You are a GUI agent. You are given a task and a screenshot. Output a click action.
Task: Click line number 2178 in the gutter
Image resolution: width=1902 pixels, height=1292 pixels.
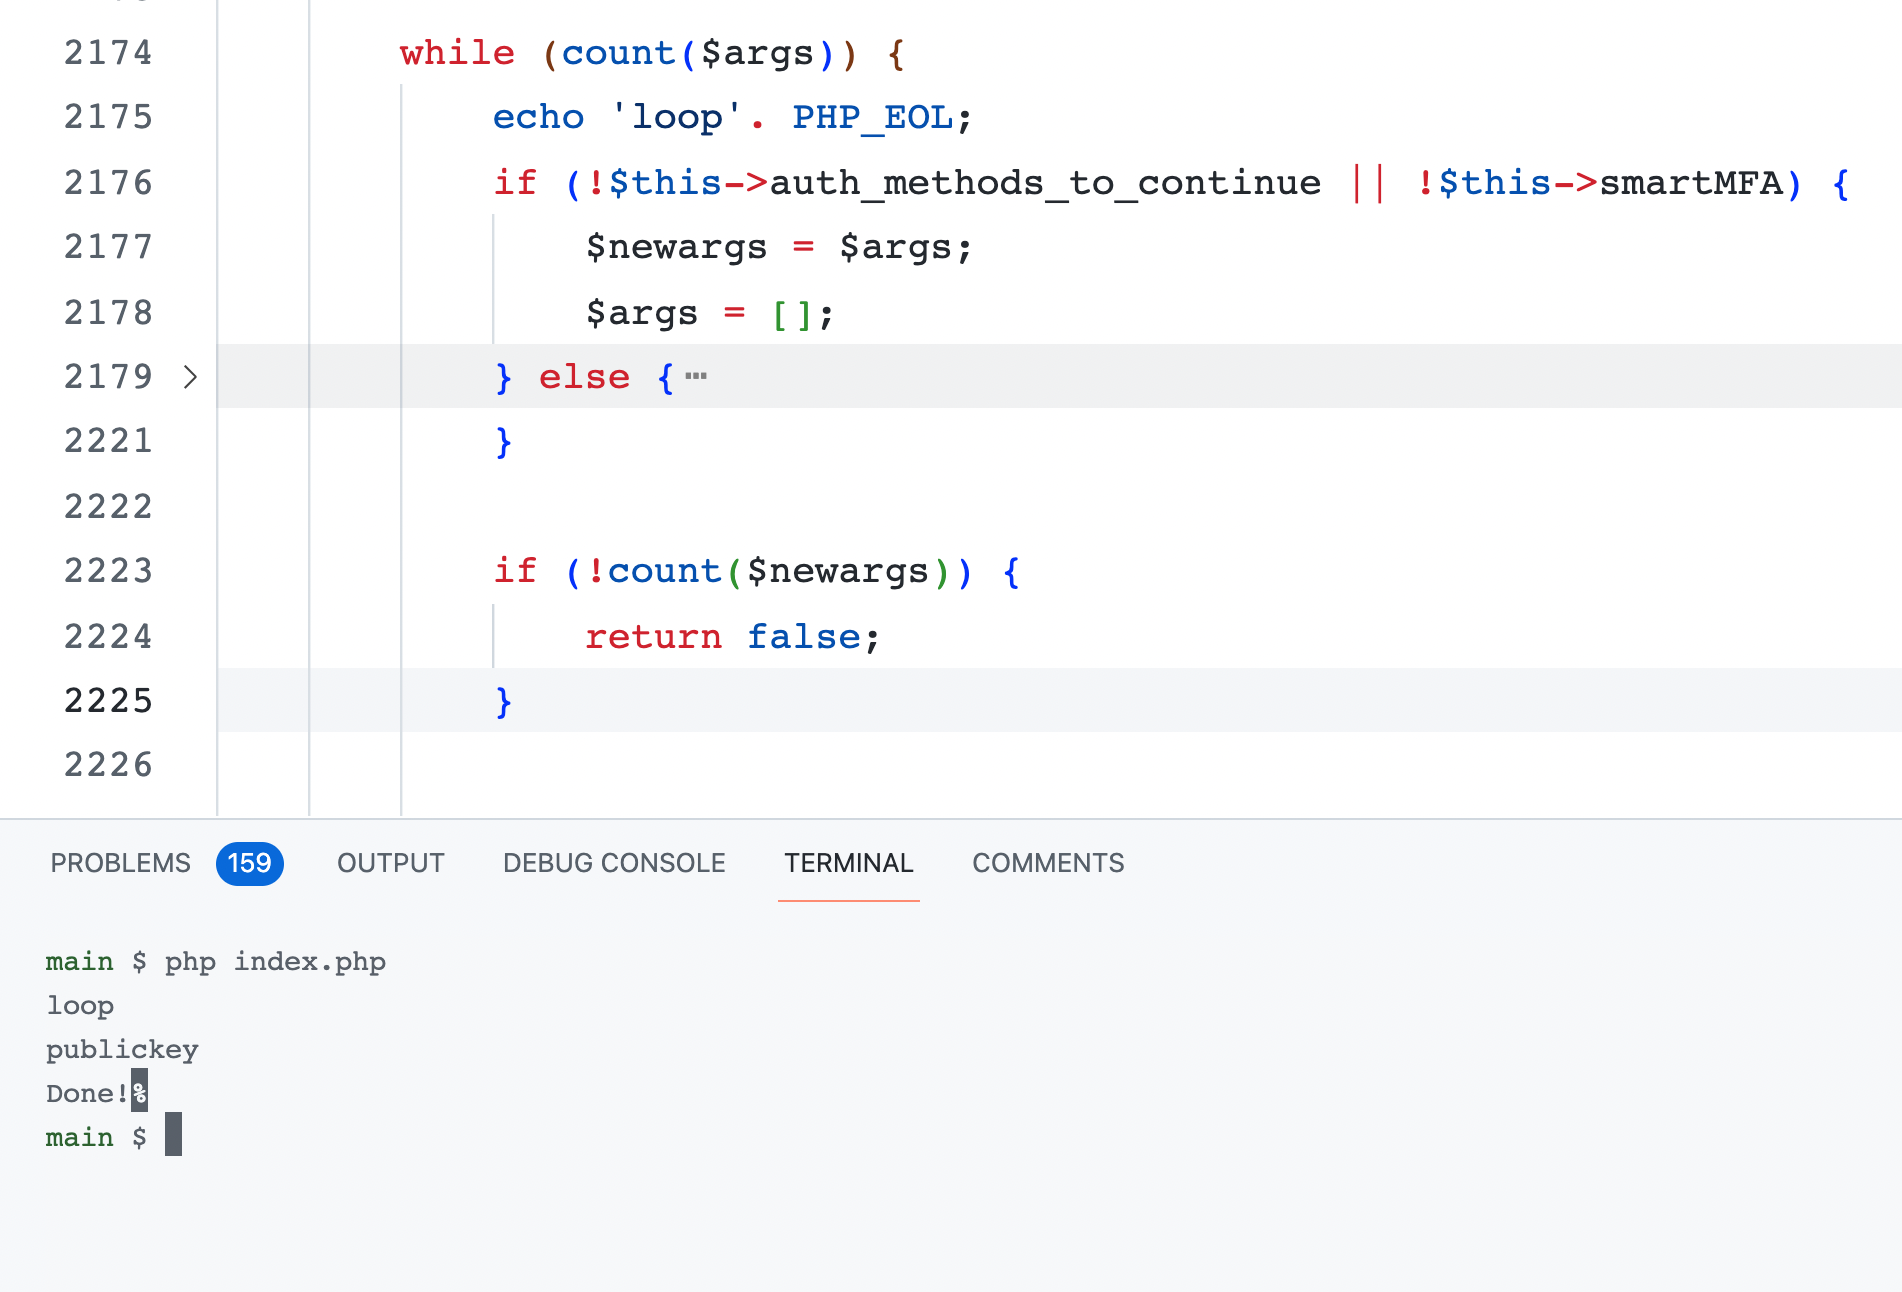coord(108,313)
